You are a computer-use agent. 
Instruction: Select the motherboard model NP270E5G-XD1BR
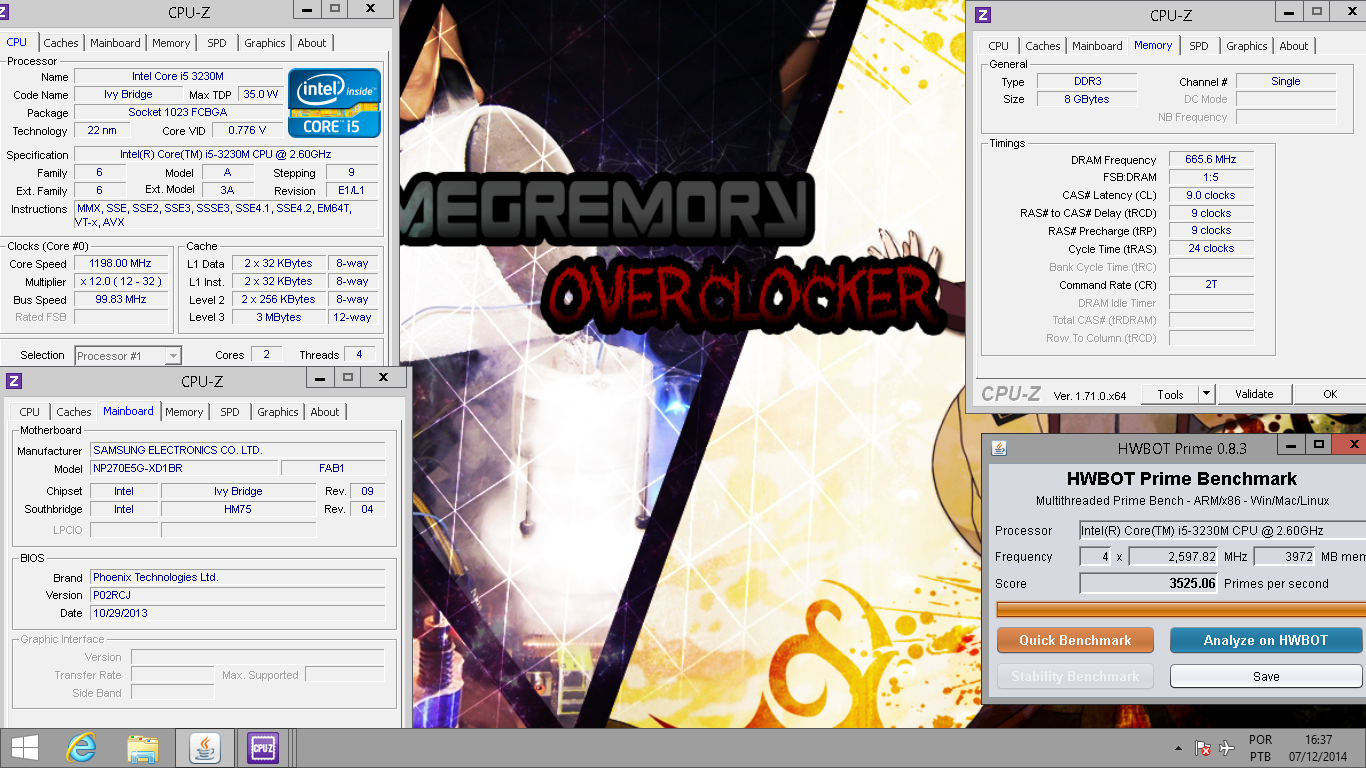184,468
